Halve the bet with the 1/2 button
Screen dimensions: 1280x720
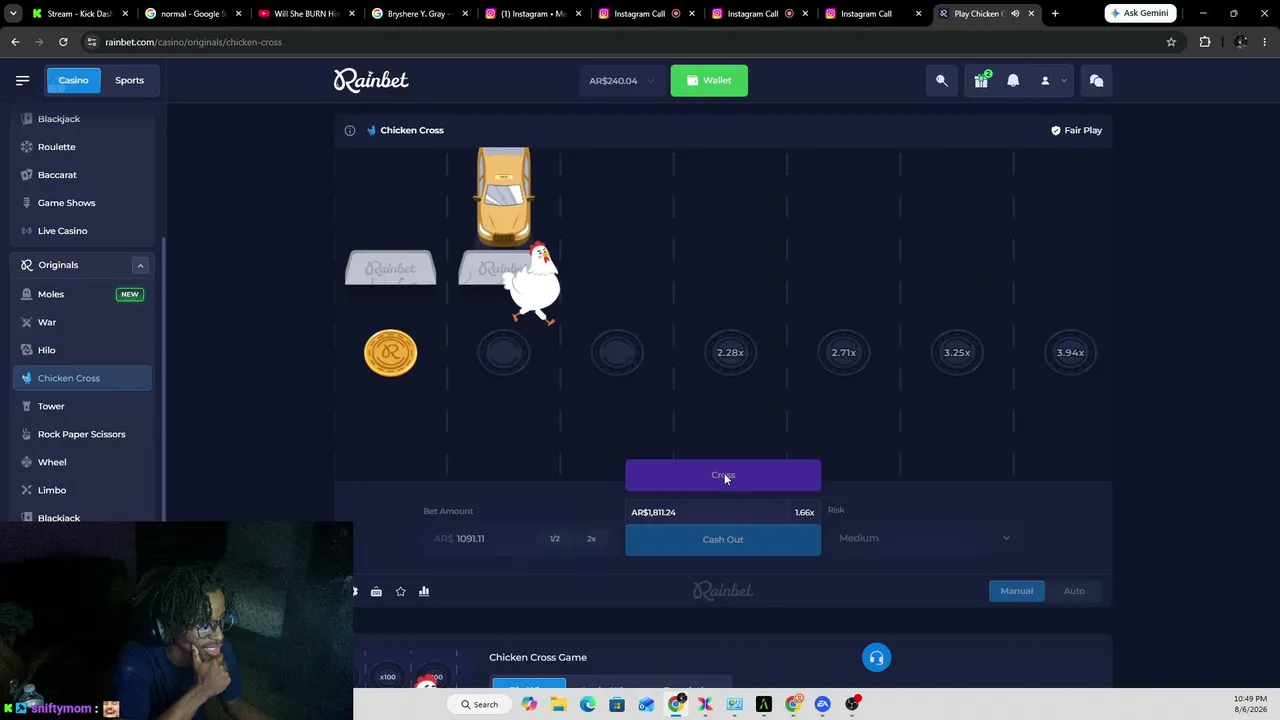pyautogui.click(x=555, y=539)
